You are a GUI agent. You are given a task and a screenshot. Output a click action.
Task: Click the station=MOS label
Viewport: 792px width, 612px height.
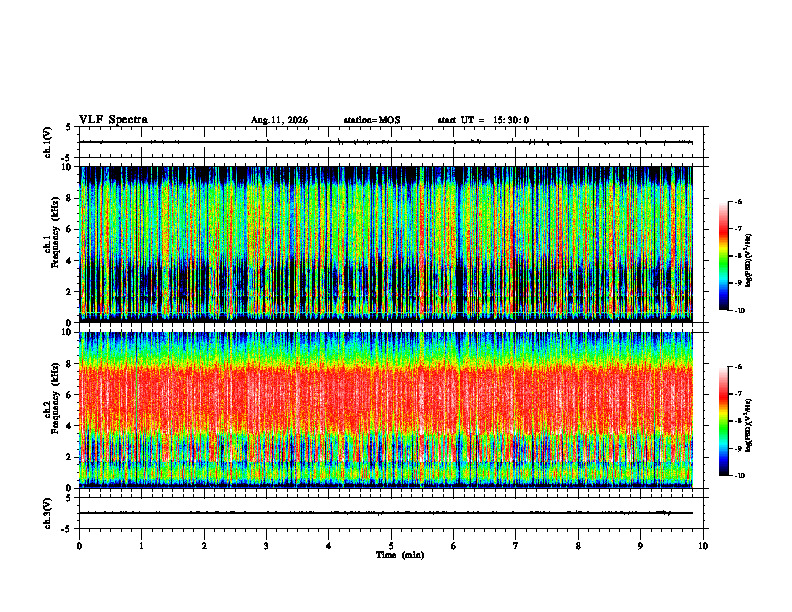point(372,120)
